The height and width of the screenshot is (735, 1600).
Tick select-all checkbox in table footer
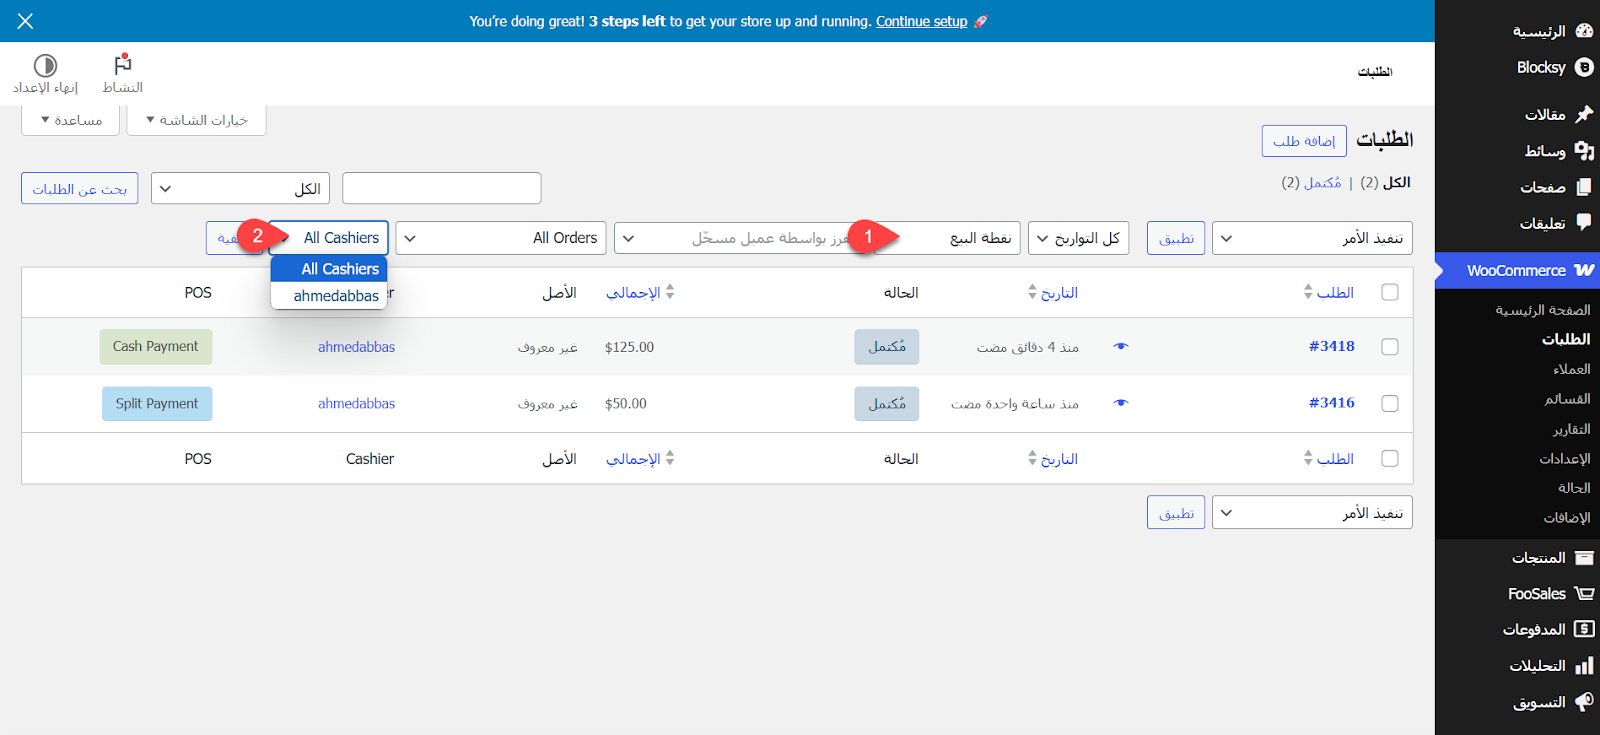point(1389,458)
